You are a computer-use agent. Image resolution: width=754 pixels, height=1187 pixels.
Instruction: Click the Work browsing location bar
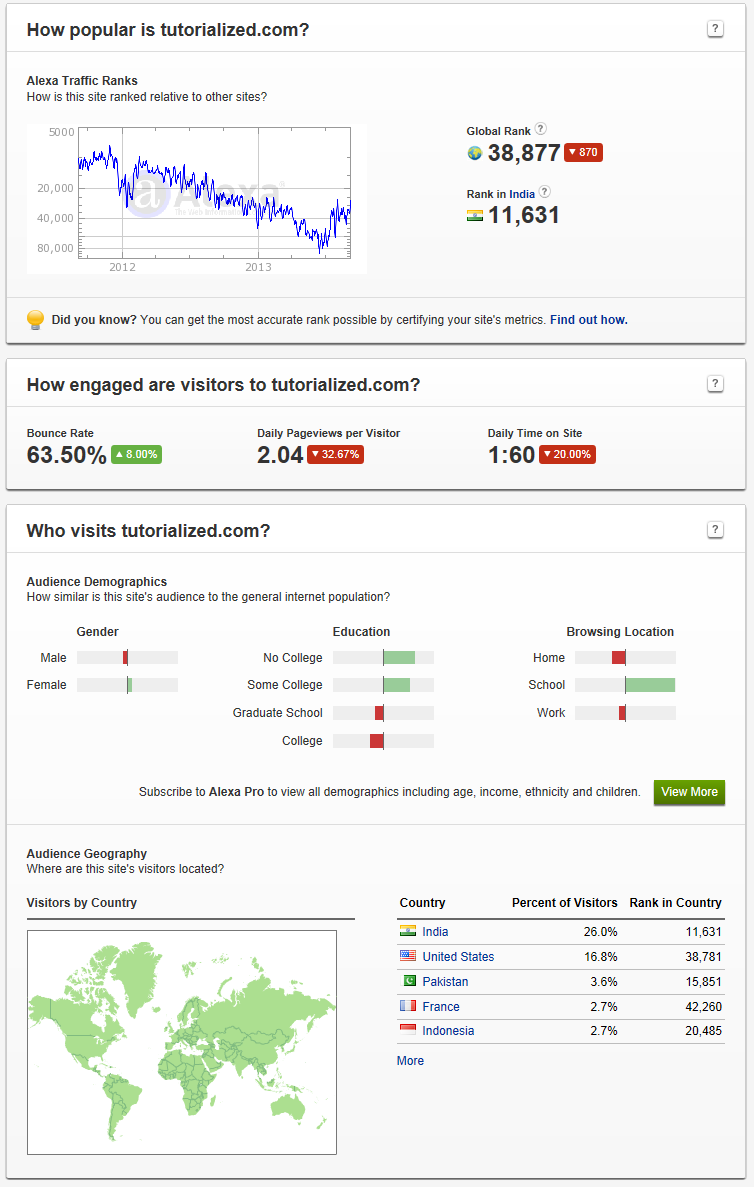point(625,712)
